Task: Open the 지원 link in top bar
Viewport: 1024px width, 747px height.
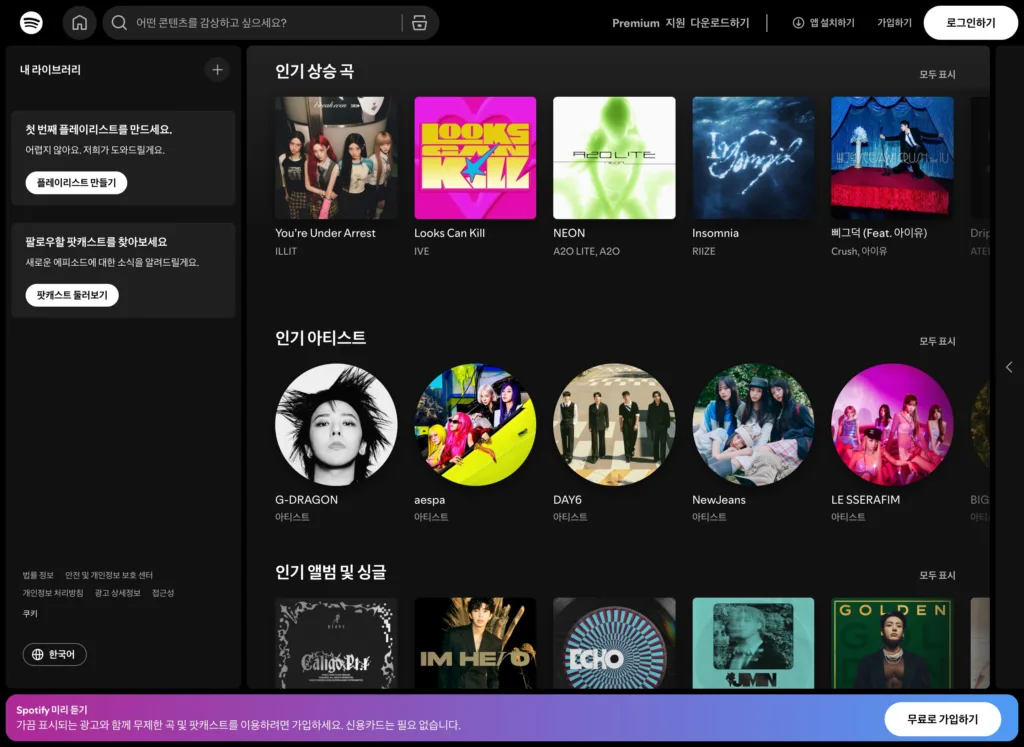Action: pos(675,23)
